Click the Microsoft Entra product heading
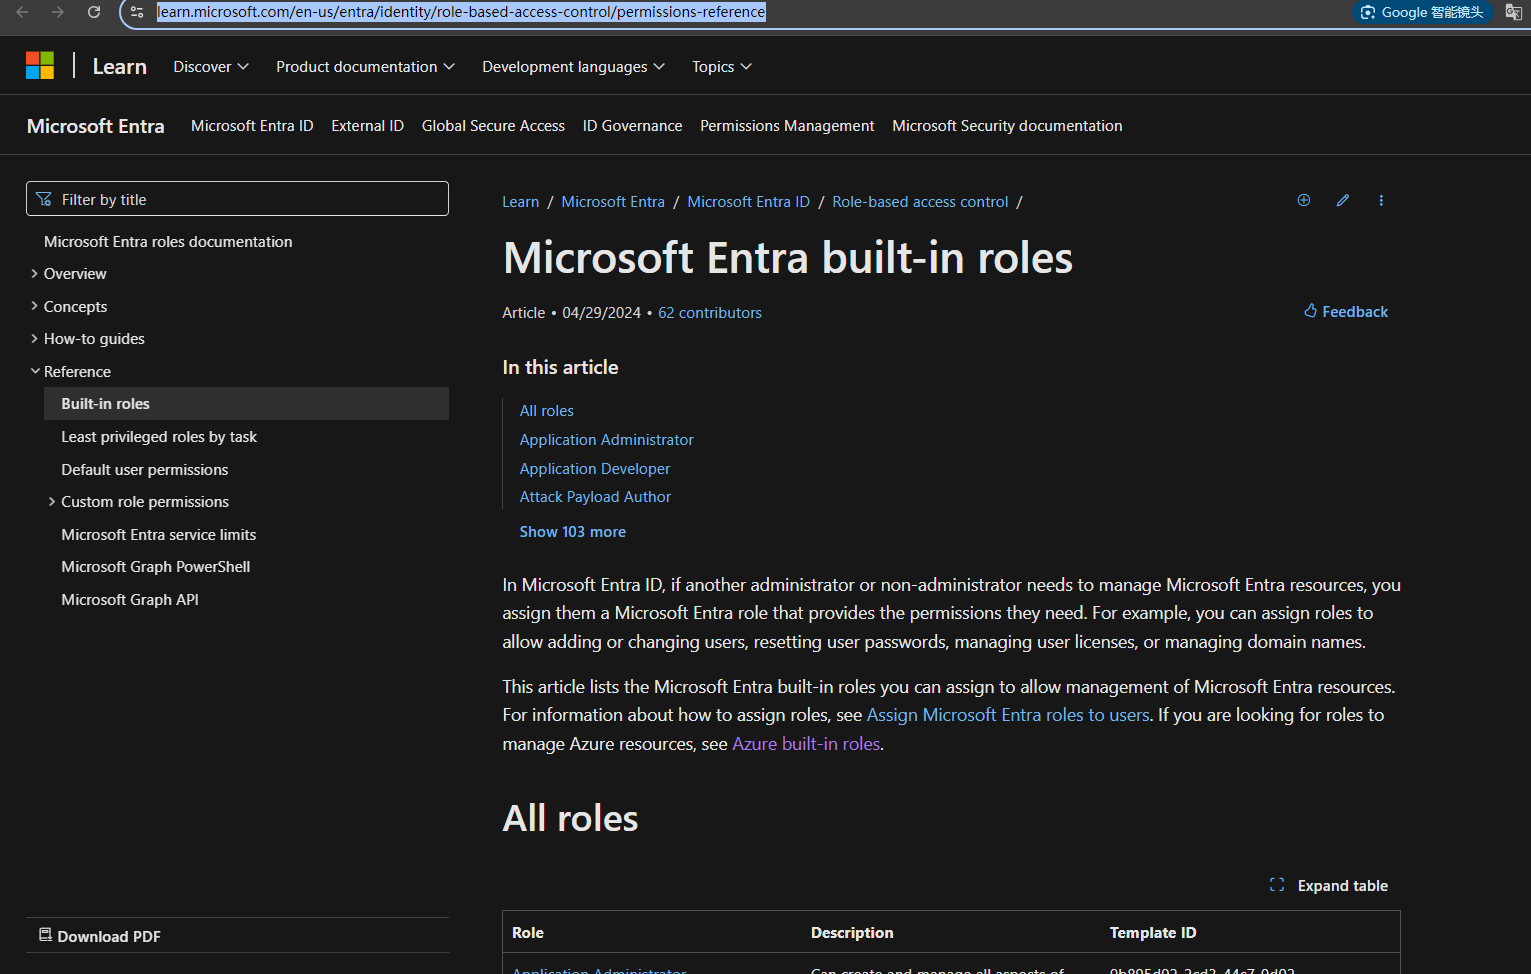 tap(96, 126)
